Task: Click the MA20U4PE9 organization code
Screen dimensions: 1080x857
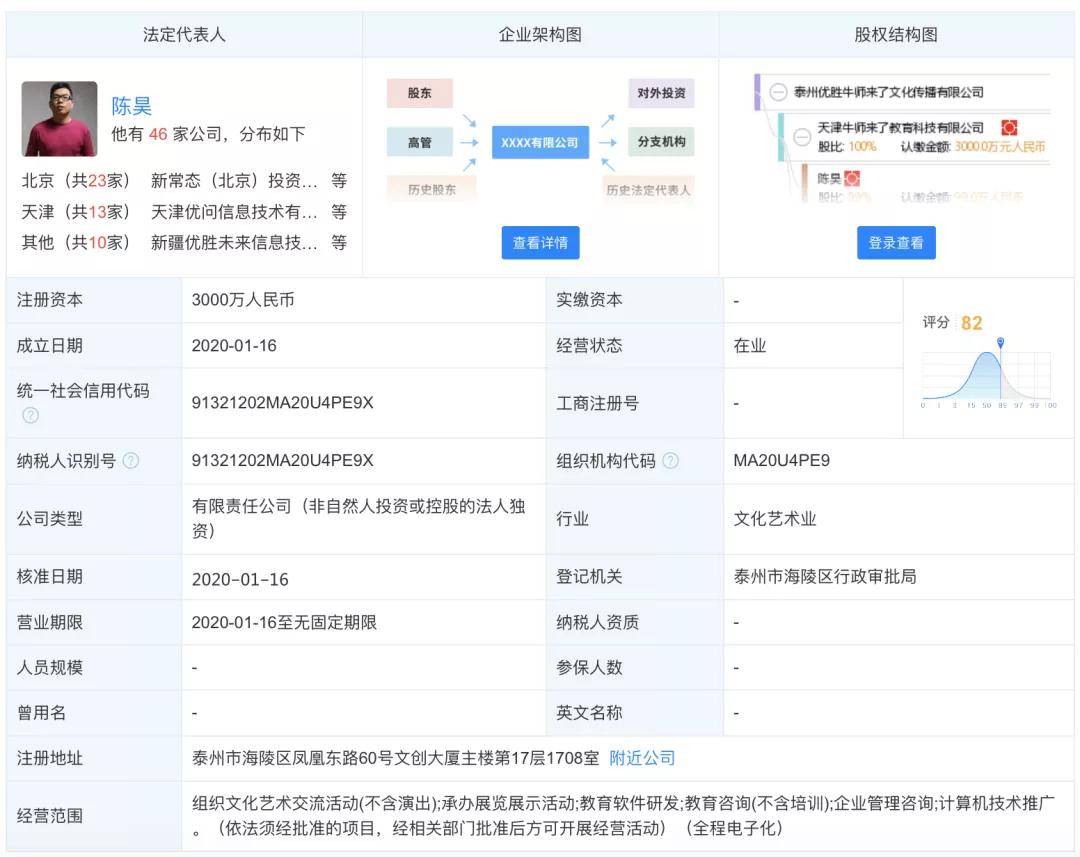Action: (x=781, y=460)
